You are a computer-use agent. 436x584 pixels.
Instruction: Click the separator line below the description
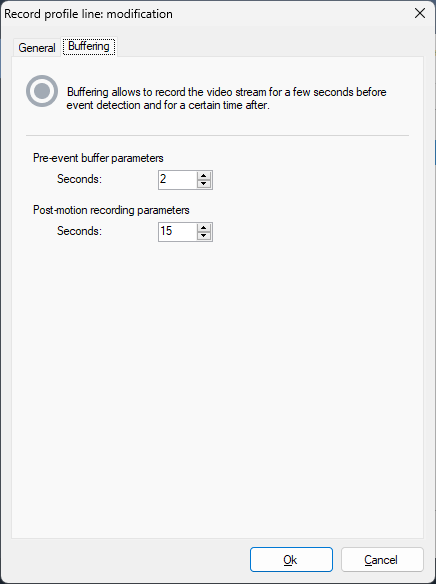217,135
